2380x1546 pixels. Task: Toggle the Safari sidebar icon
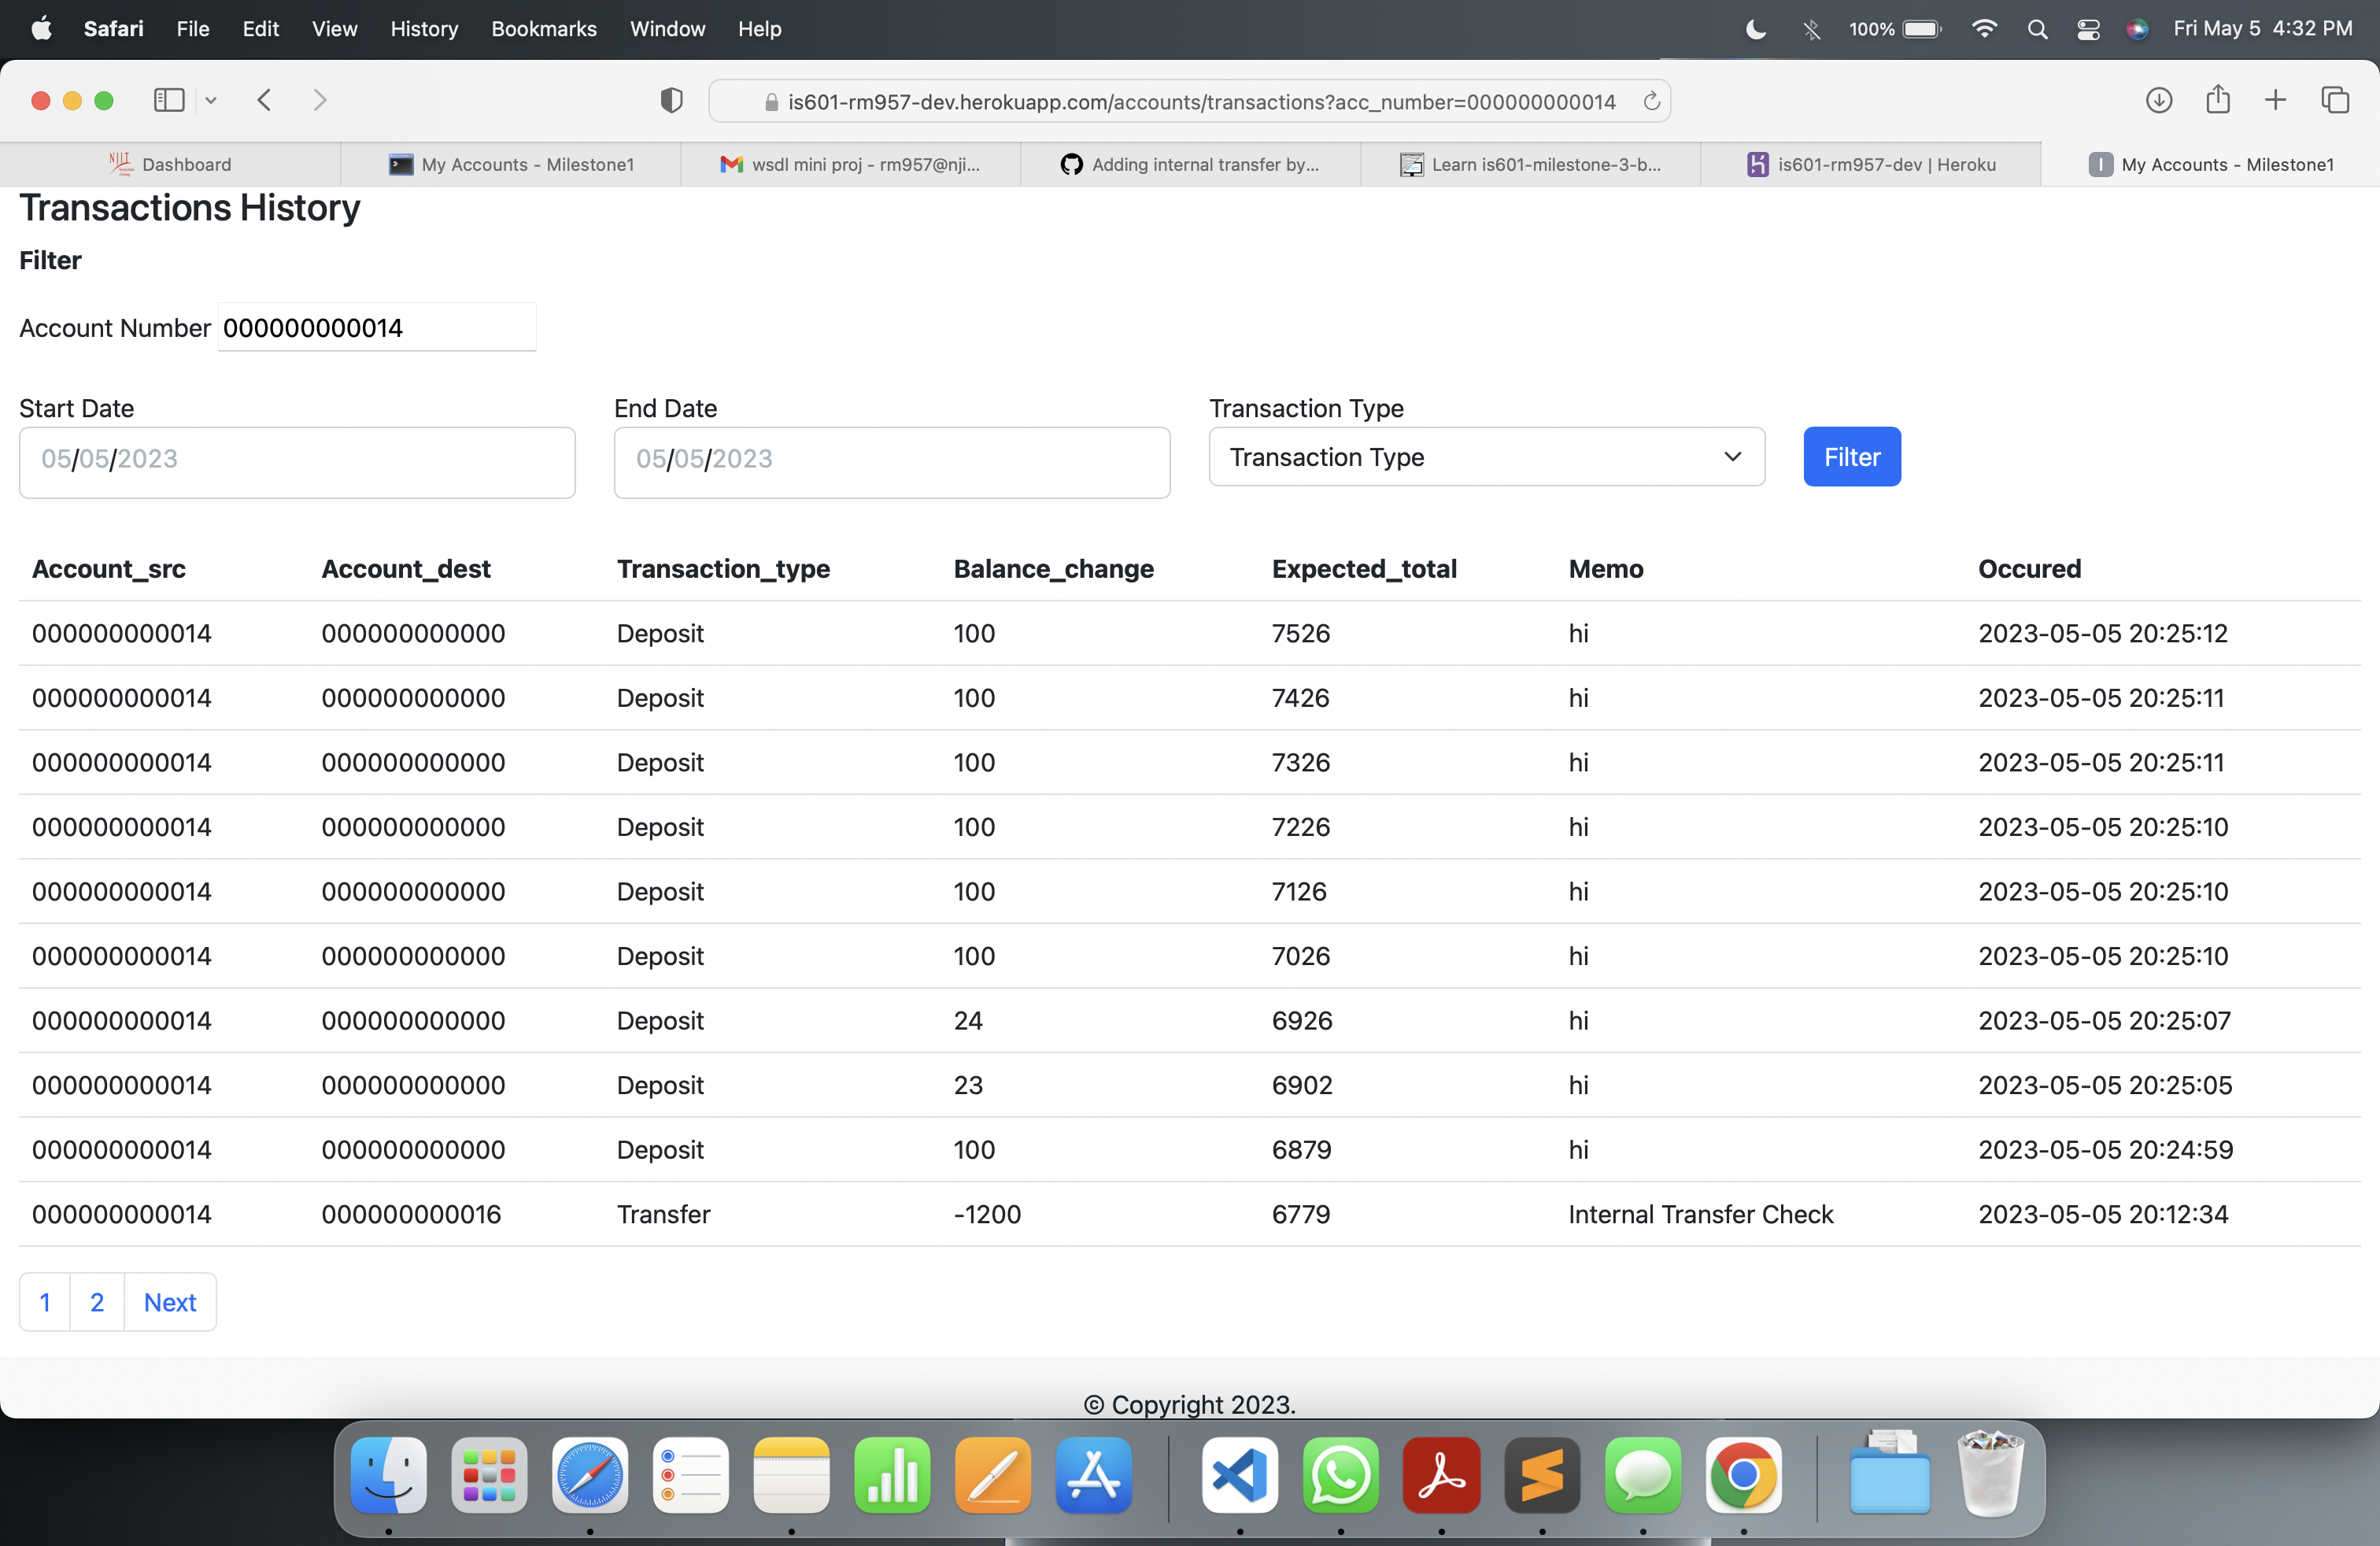click(169, 100)
